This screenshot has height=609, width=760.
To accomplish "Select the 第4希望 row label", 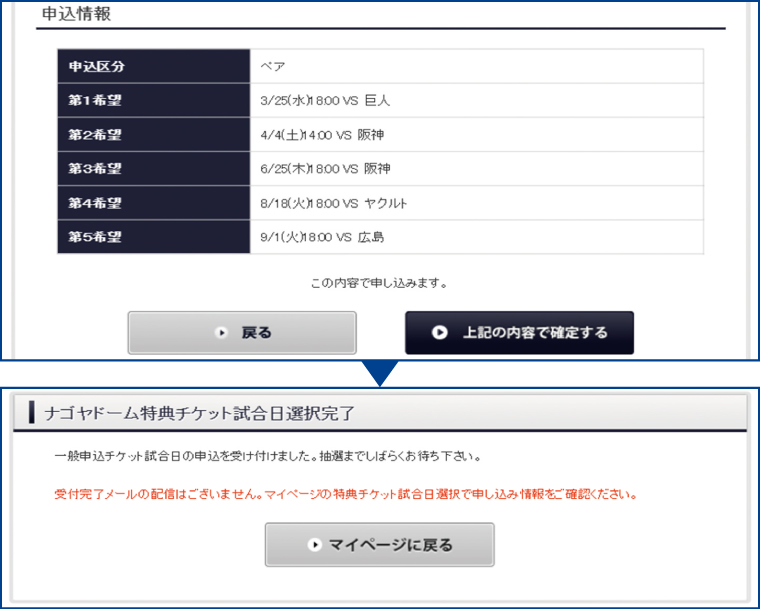I will pyautogui.click(x=154, y=203).
